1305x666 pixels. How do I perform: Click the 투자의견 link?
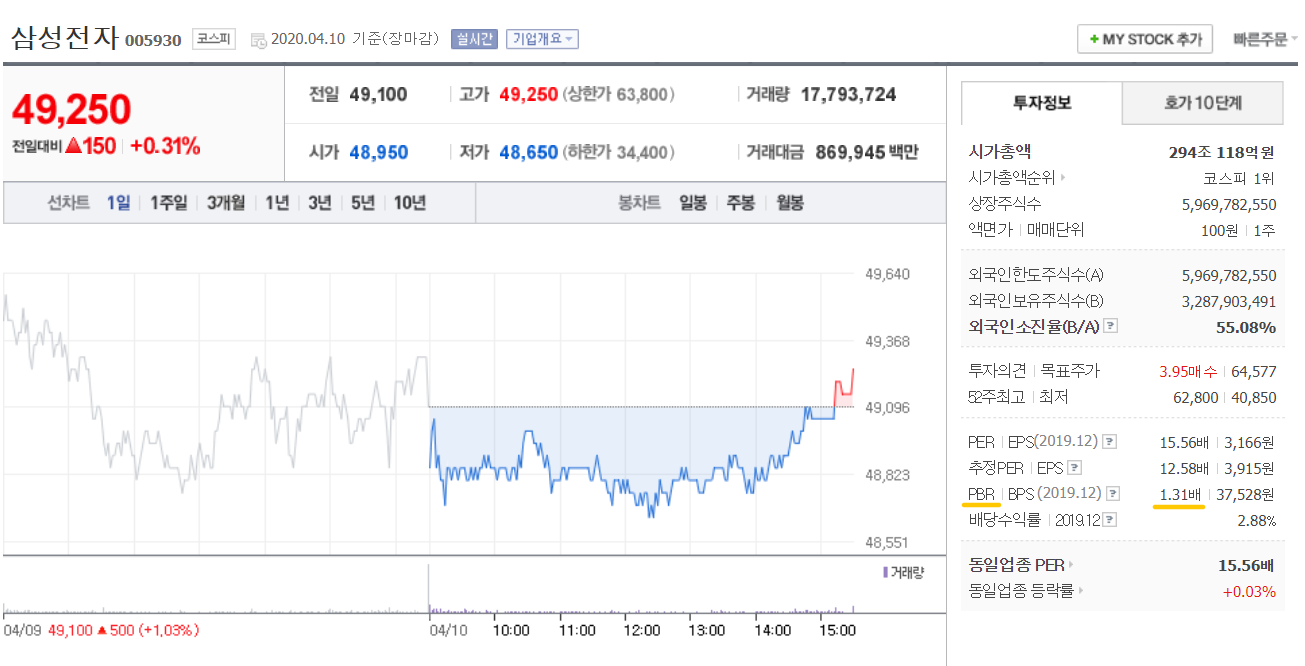tap(997, 371)
